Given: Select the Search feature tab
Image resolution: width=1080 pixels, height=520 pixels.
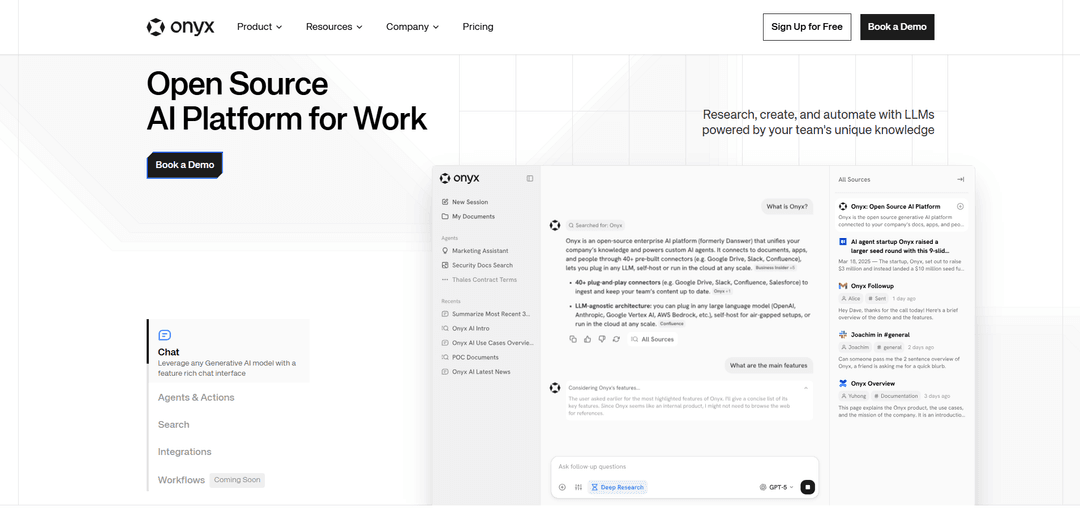Looking at the screenshot, I should pos(174,425).
